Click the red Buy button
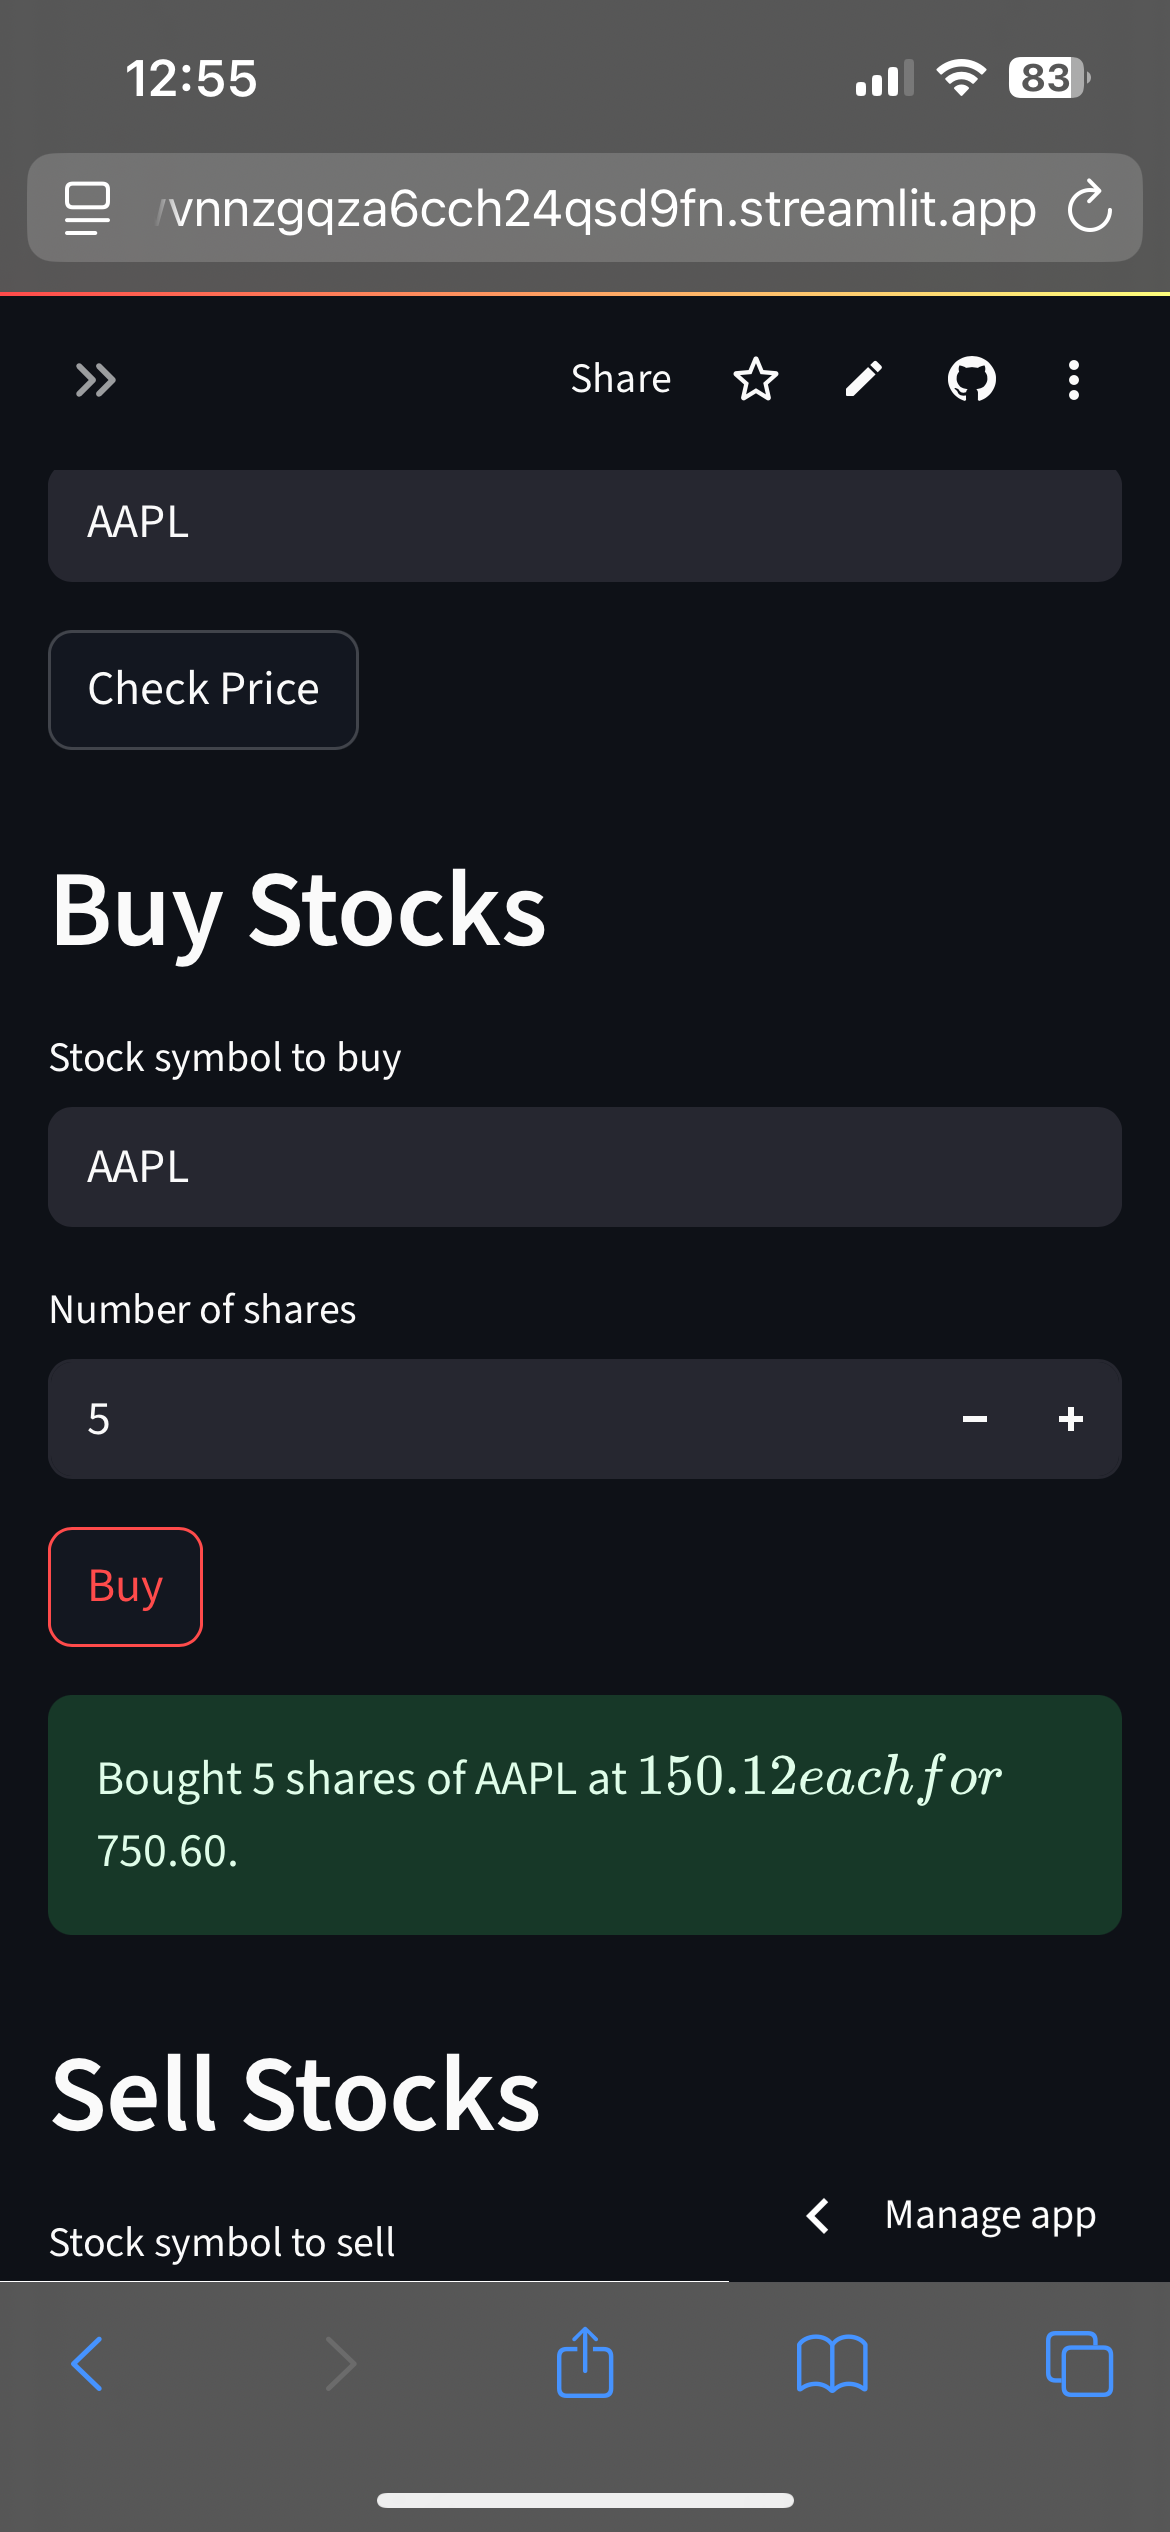 pyautogui.click(x=125, y=1586)
